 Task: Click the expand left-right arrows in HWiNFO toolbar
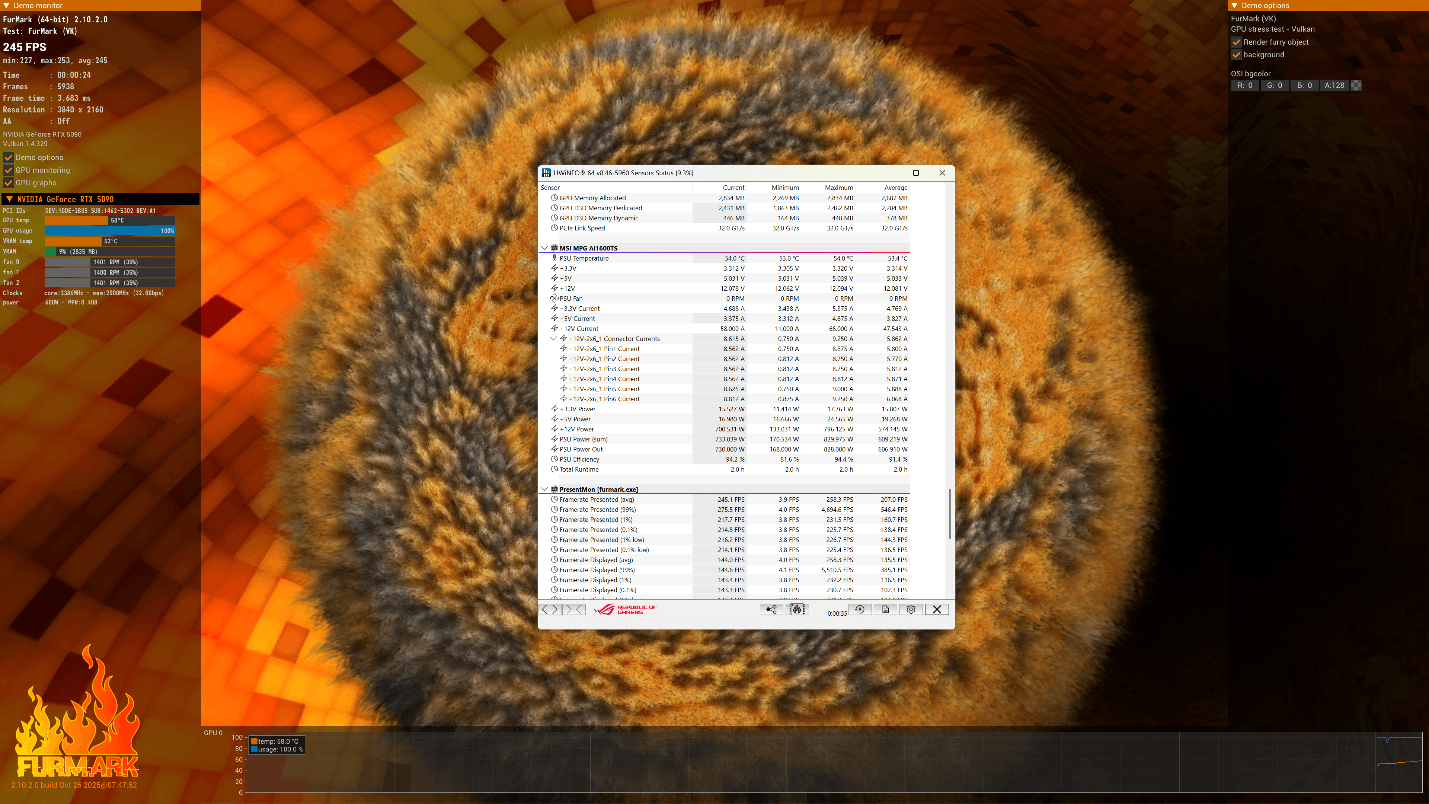(x=551, y=609)
